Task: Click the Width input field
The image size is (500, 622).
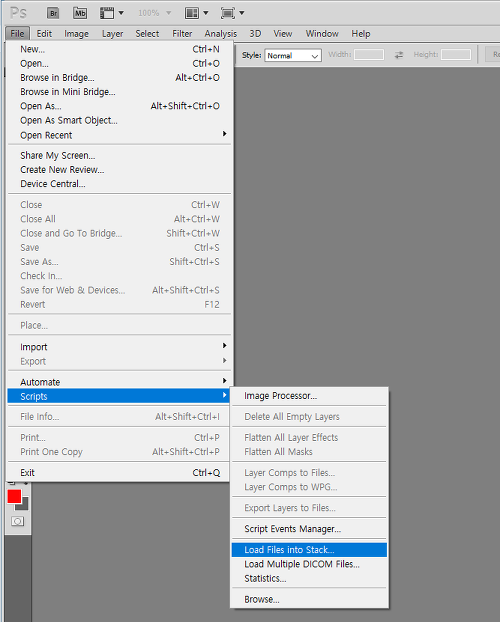Action: point(369,55)
